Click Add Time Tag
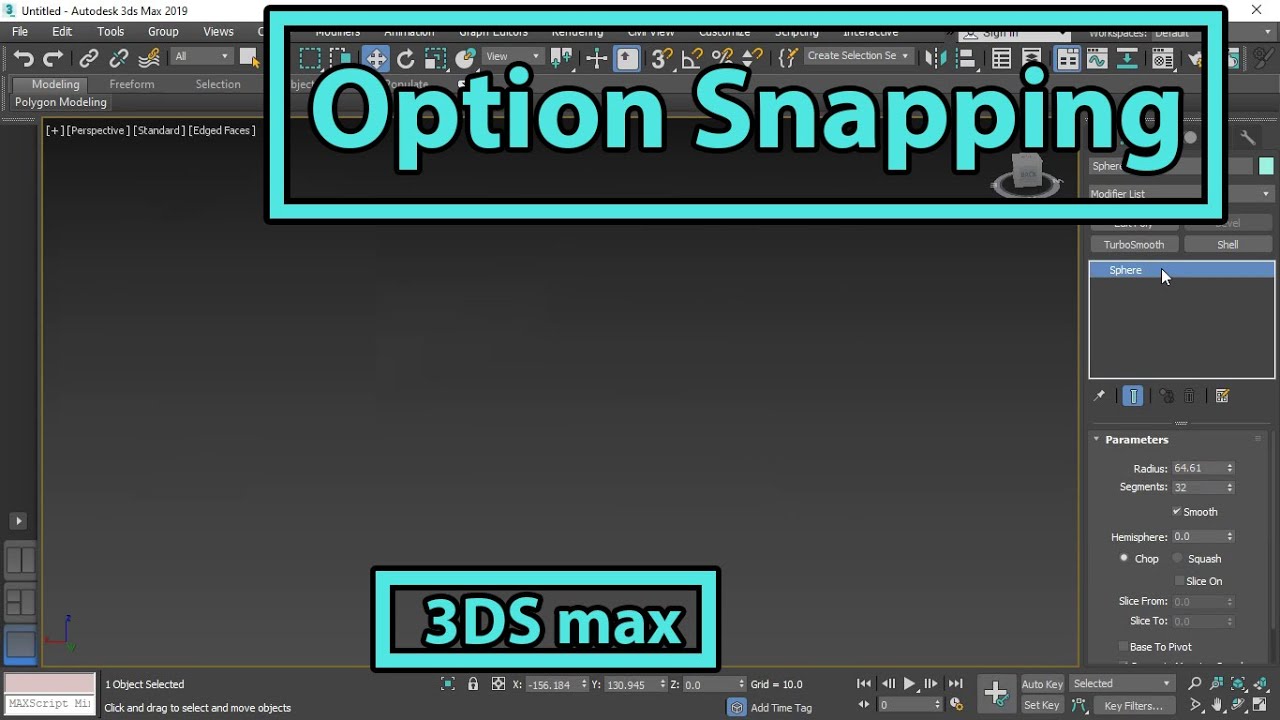The image size is (1280, 720). click(781, 707)
